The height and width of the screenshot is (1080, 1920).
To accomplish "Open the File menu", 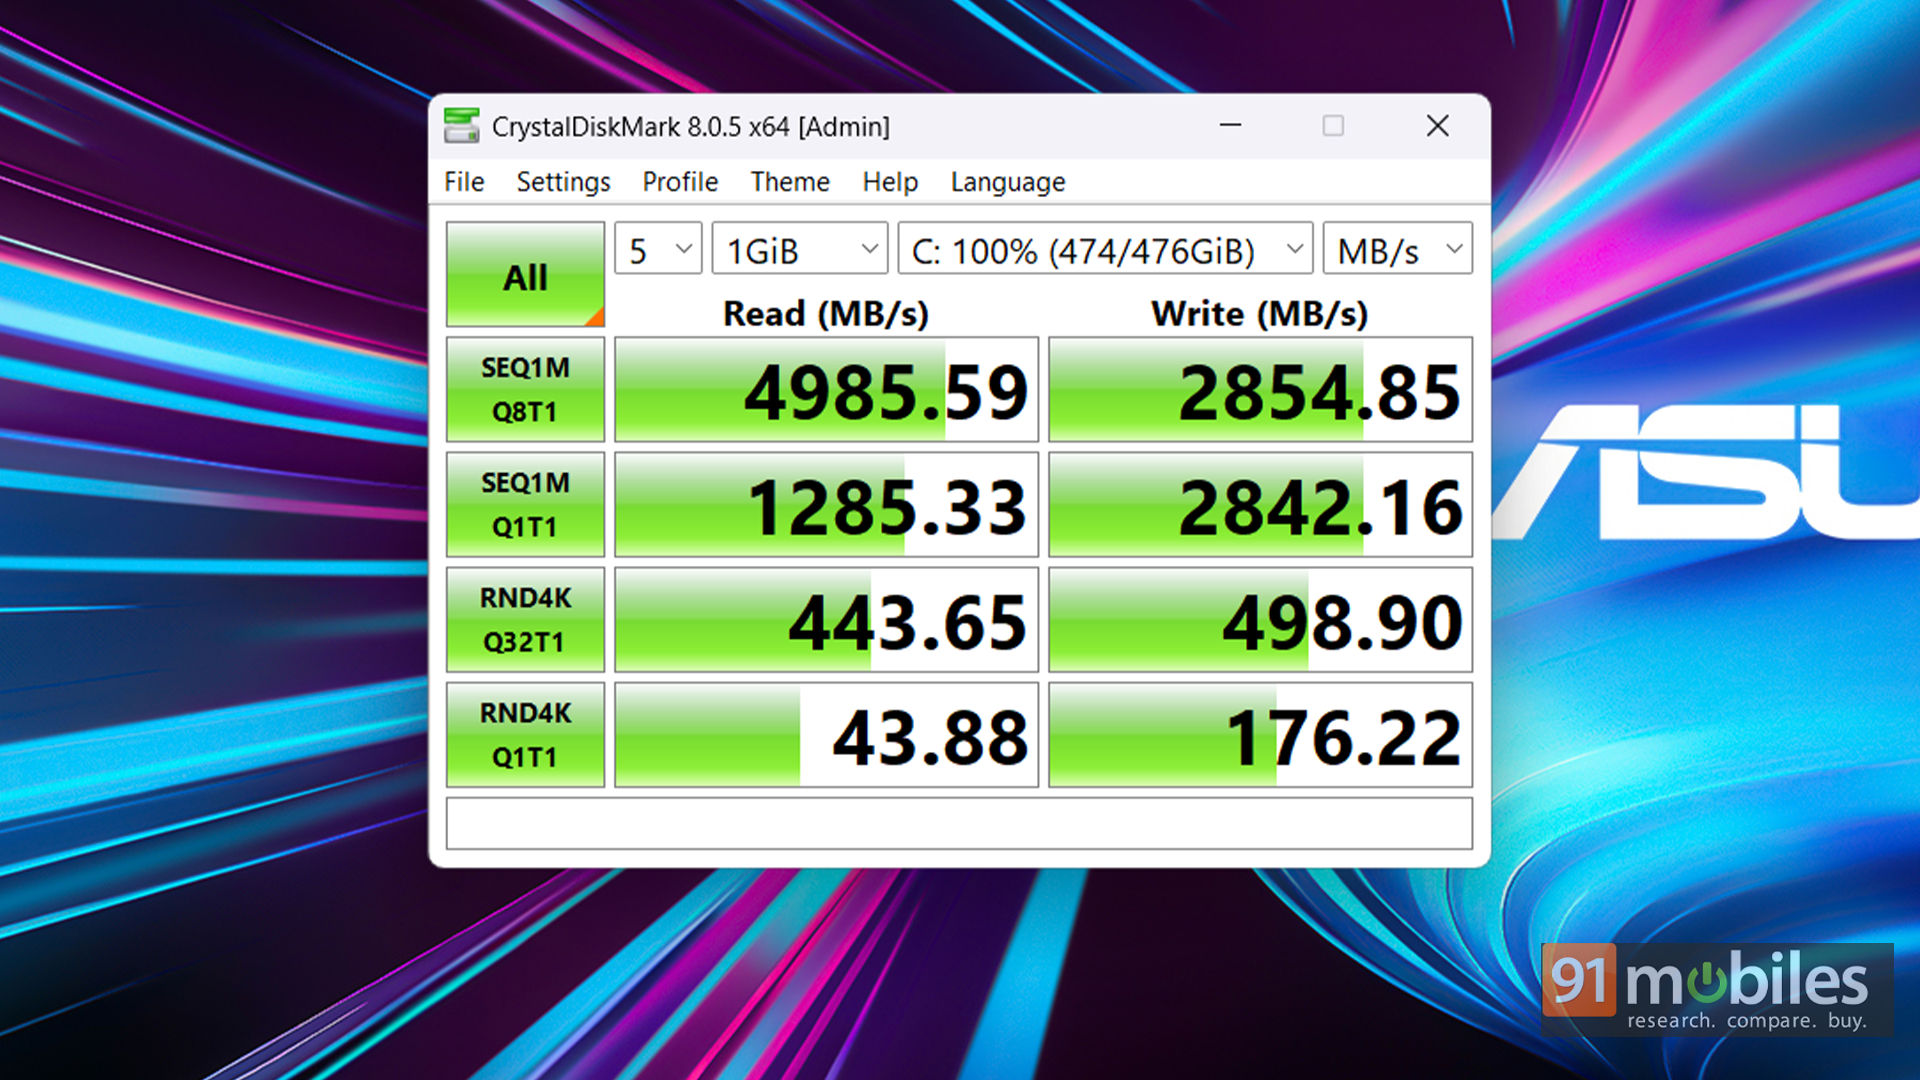I will click(x=464, y=182).
